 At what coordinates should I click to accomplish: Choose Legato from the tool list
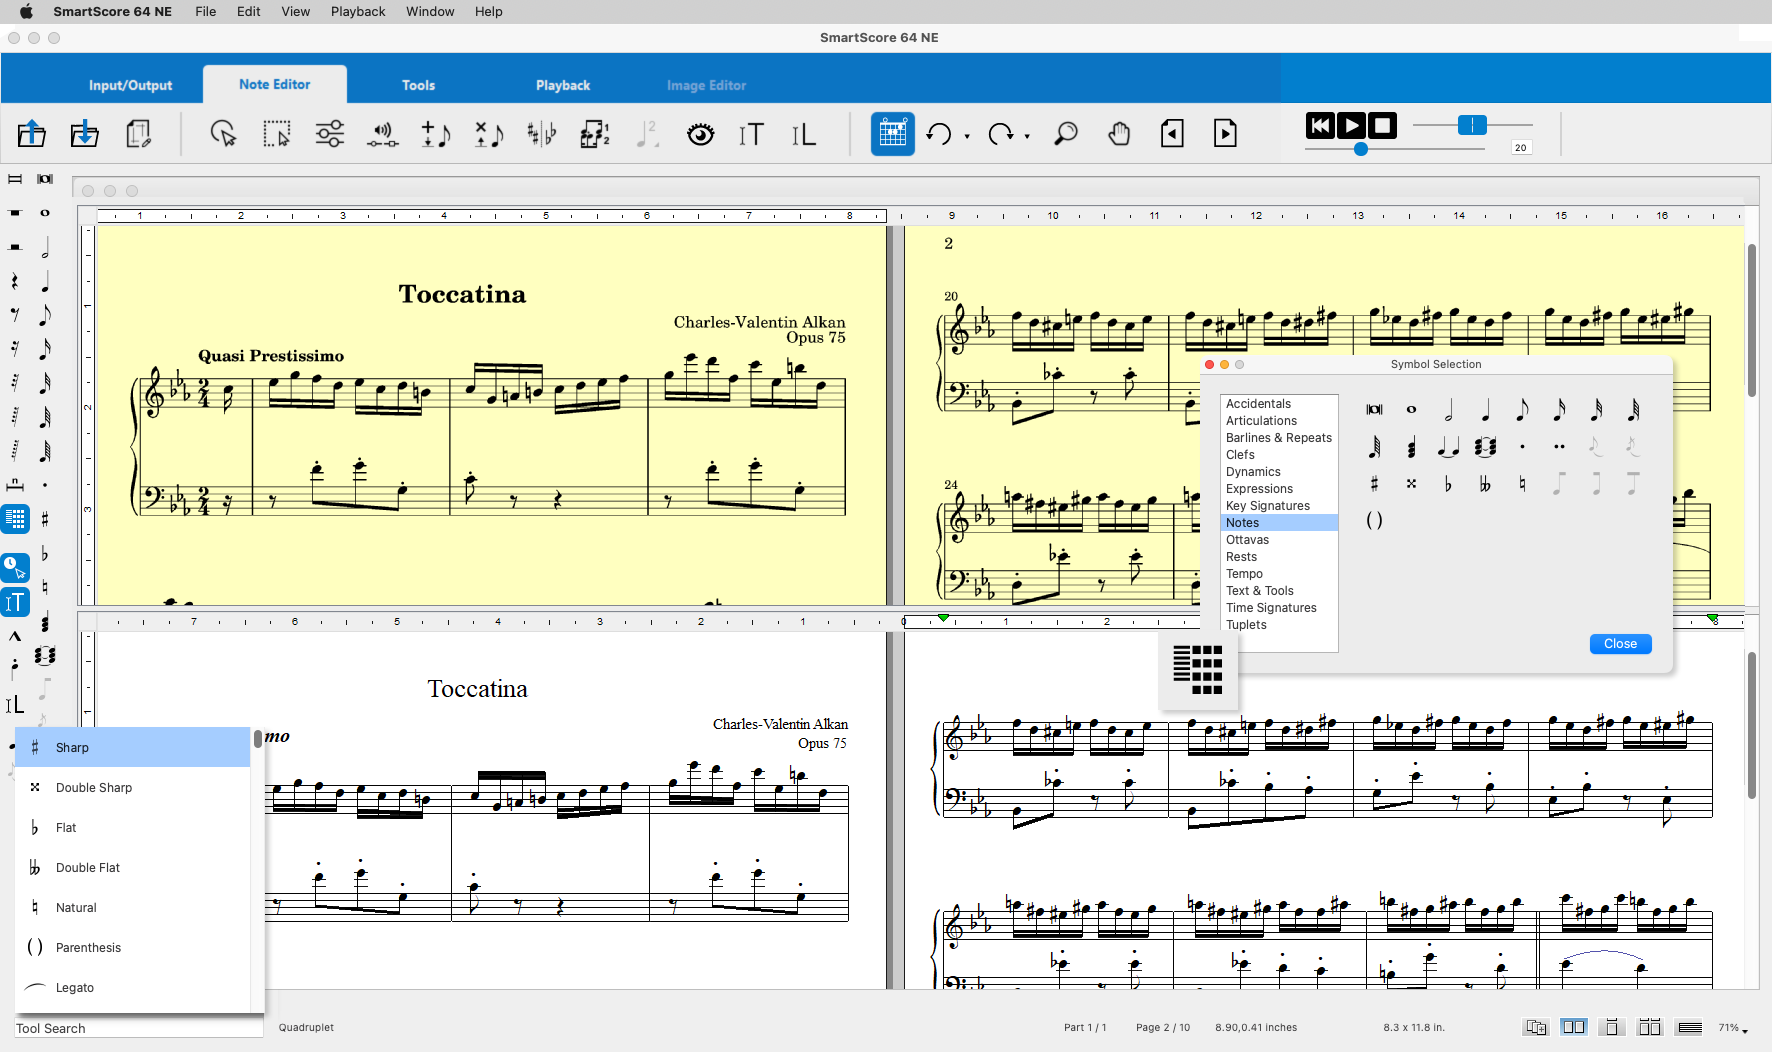click(133, 987)
